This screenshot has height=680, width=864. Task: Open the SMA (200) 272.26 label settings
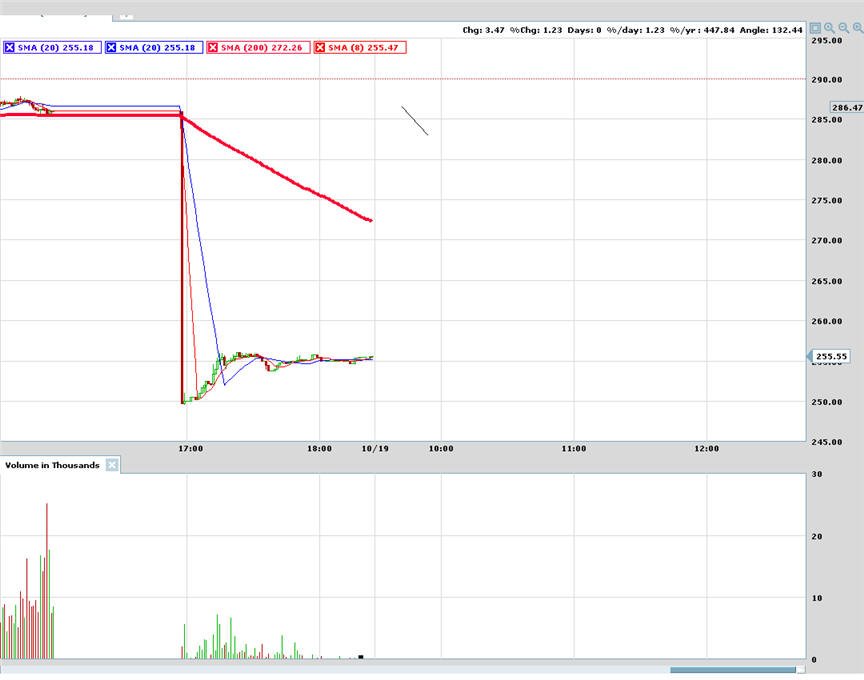point(262,48)
